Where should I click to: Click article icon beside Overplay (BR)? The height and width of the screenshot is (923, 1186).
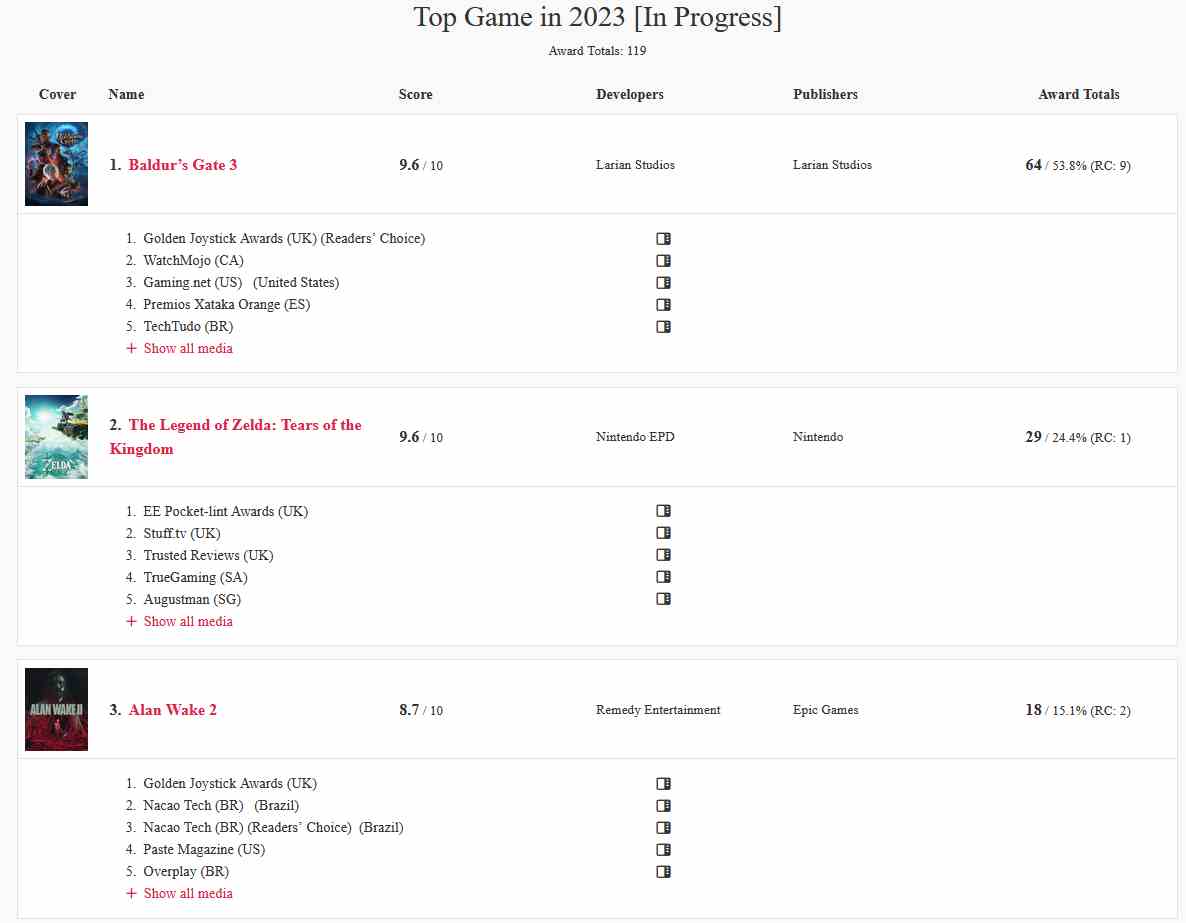pos(663,872)
